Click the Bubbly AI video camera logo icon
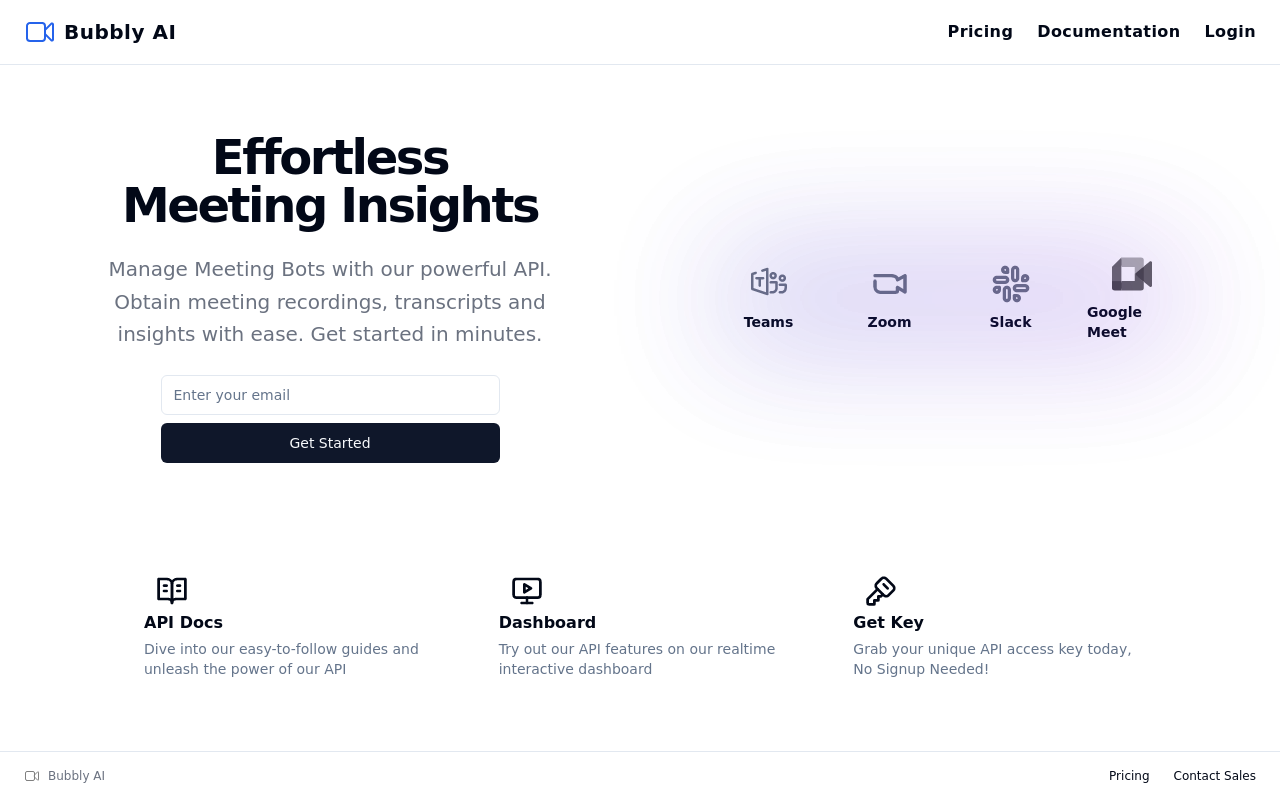The image size is (1280, 800). click(40, 32)
